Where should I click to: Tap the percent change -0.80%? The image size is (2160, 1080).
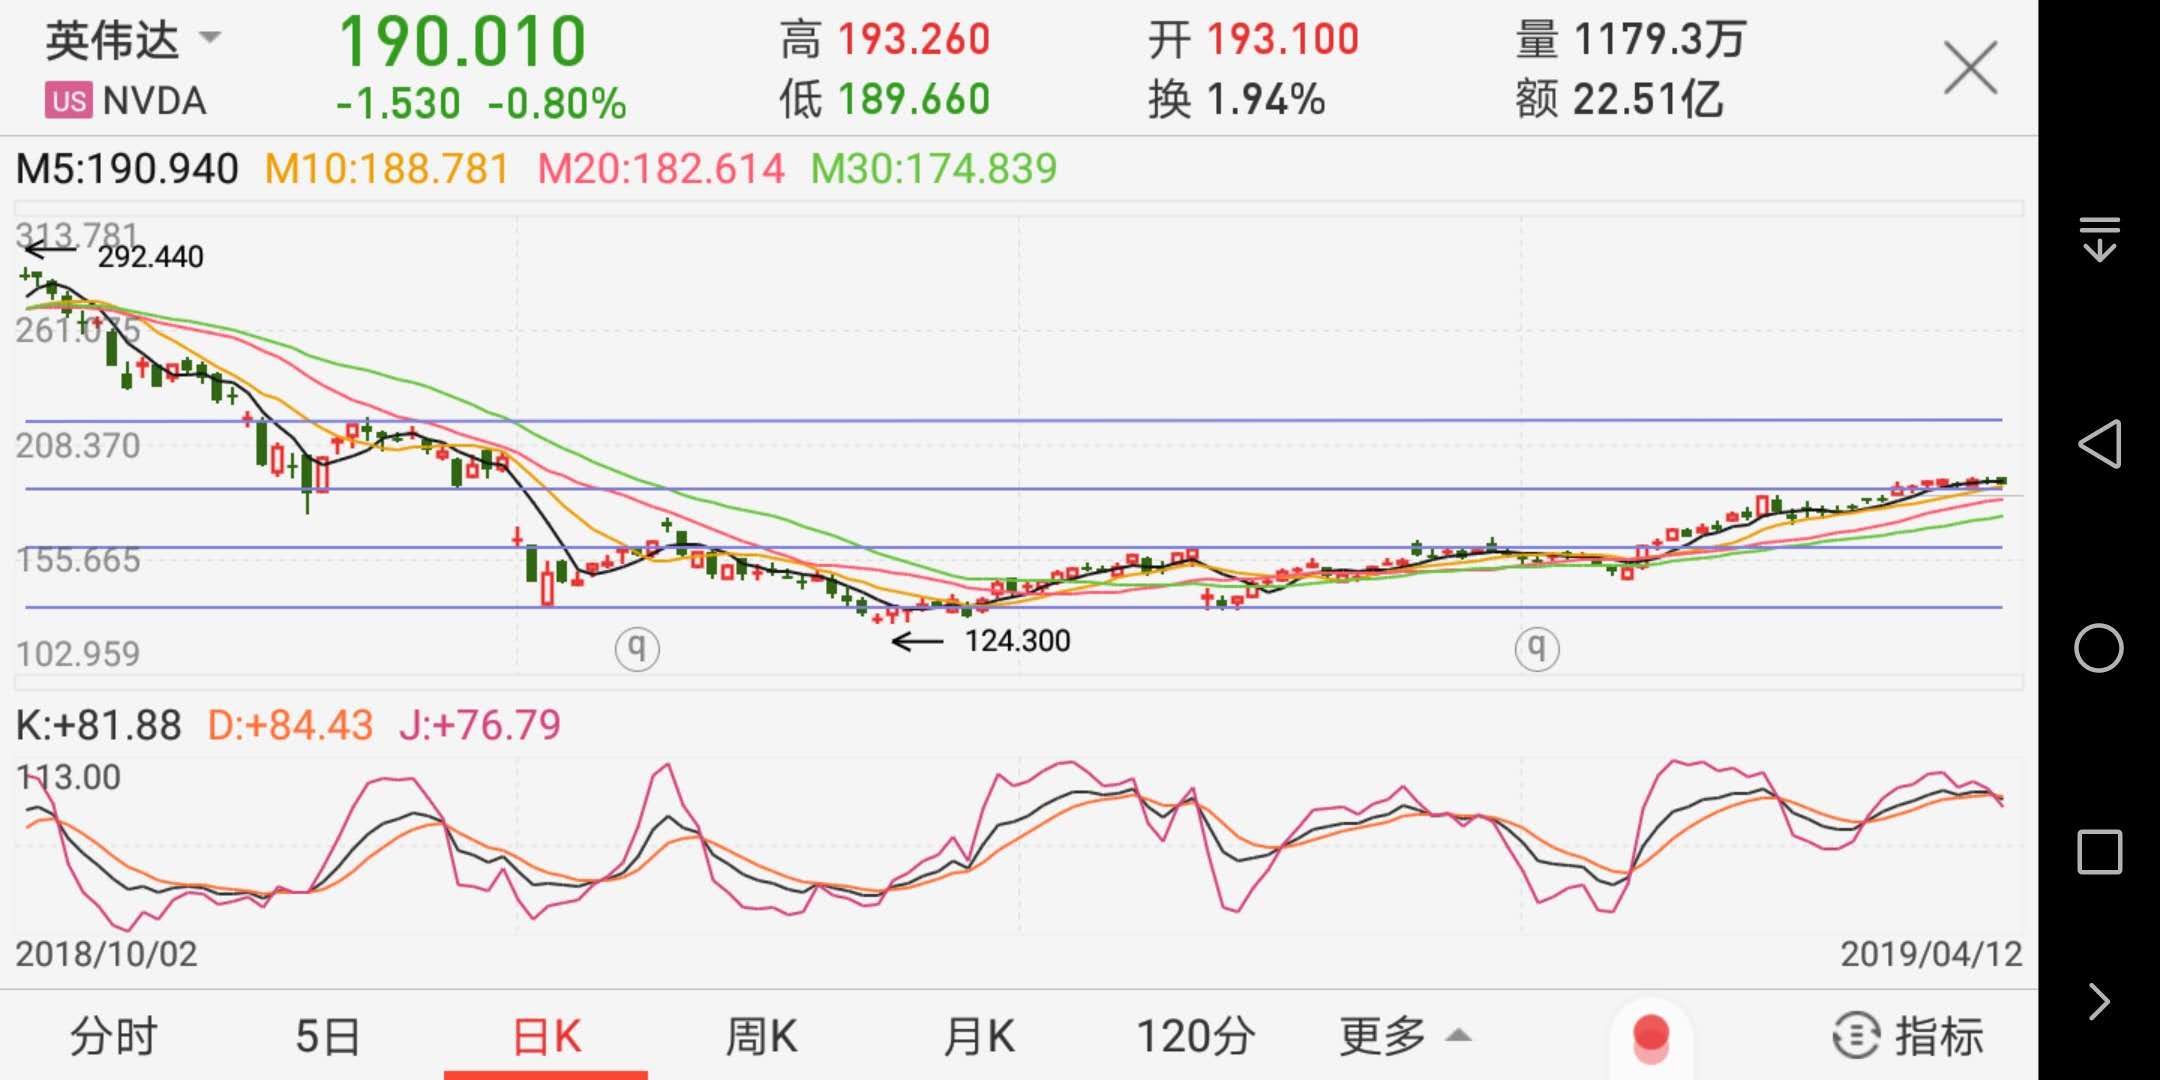point(557,103)
